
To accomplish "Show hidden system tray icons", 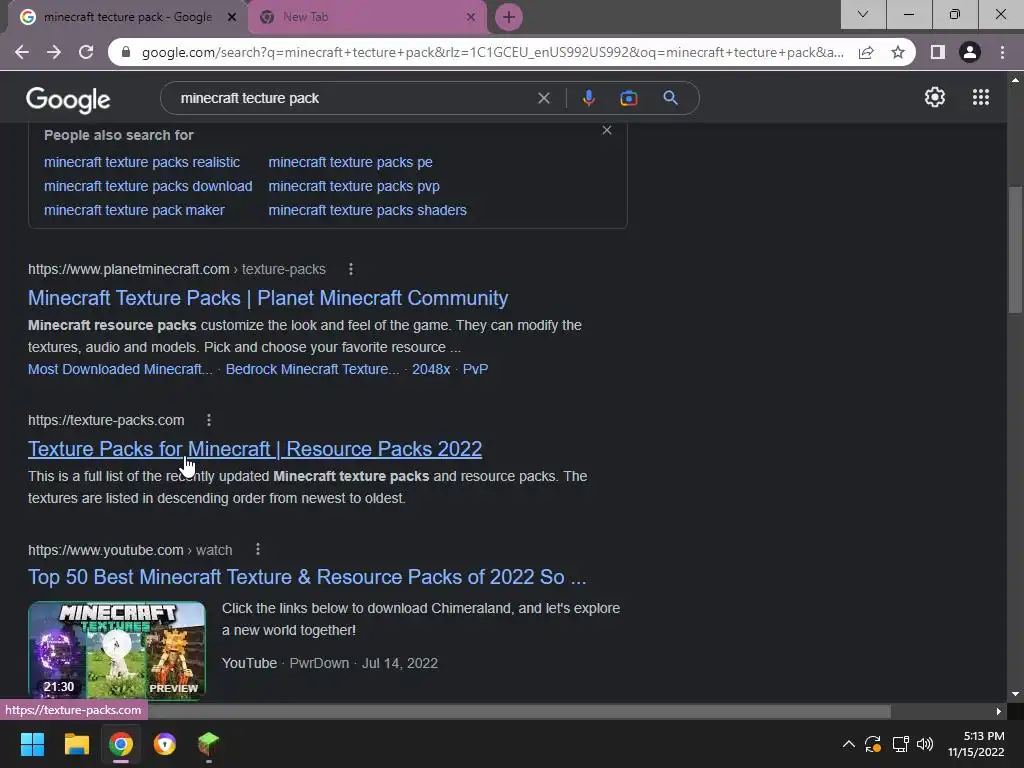I will [848, 744].
